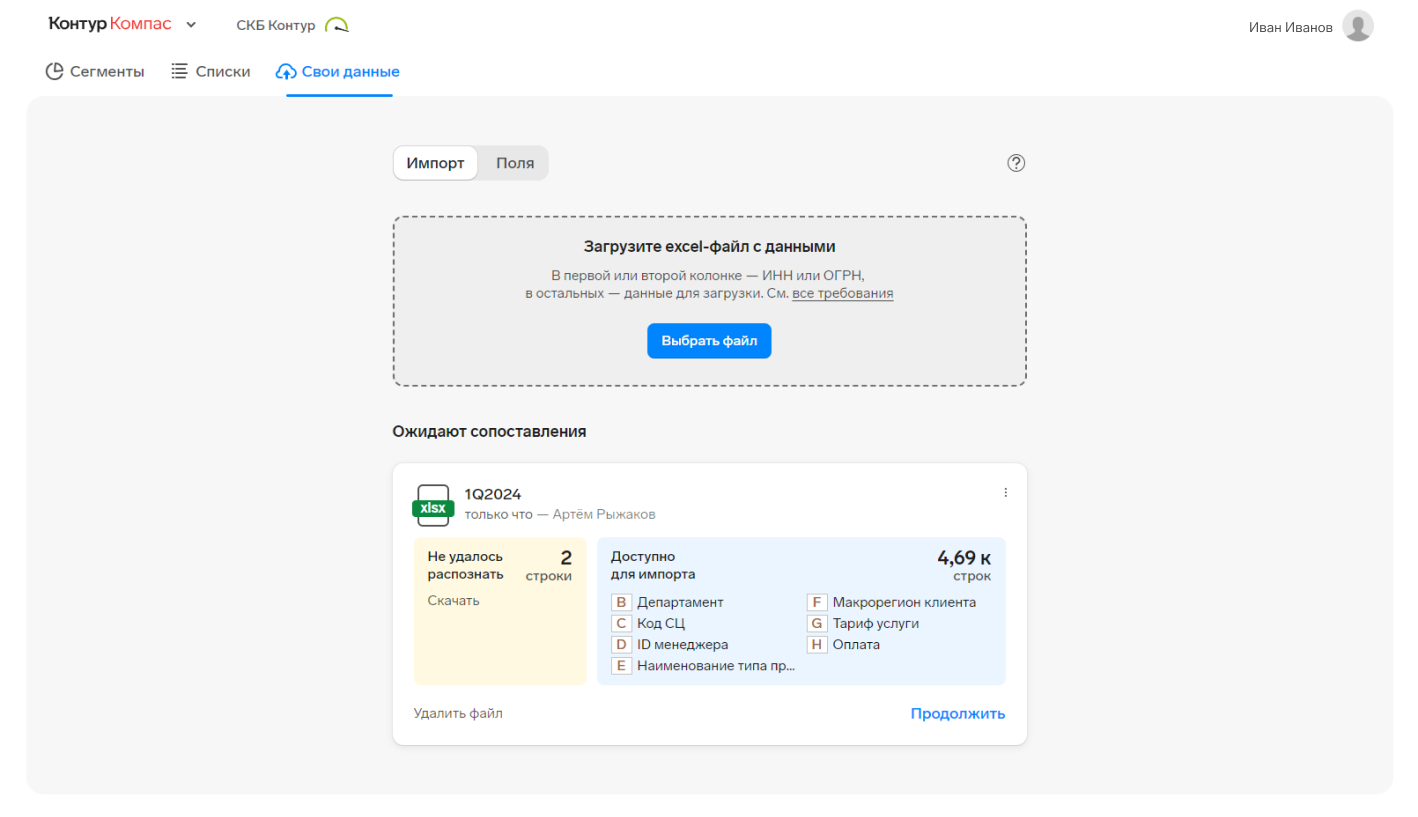This screenshot has width=1418, height=817.
Task: Click the xlsx file icon for 1Q2024
Action: point(433,505)
